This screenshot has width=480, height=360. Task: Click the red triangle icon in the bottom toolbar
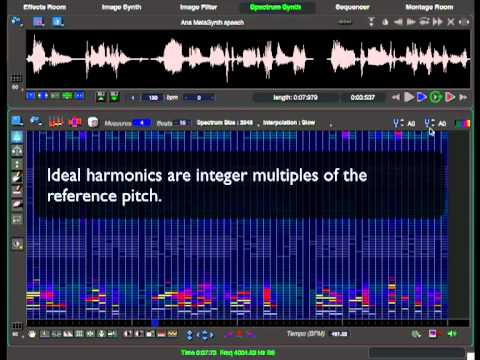[239, 333]
